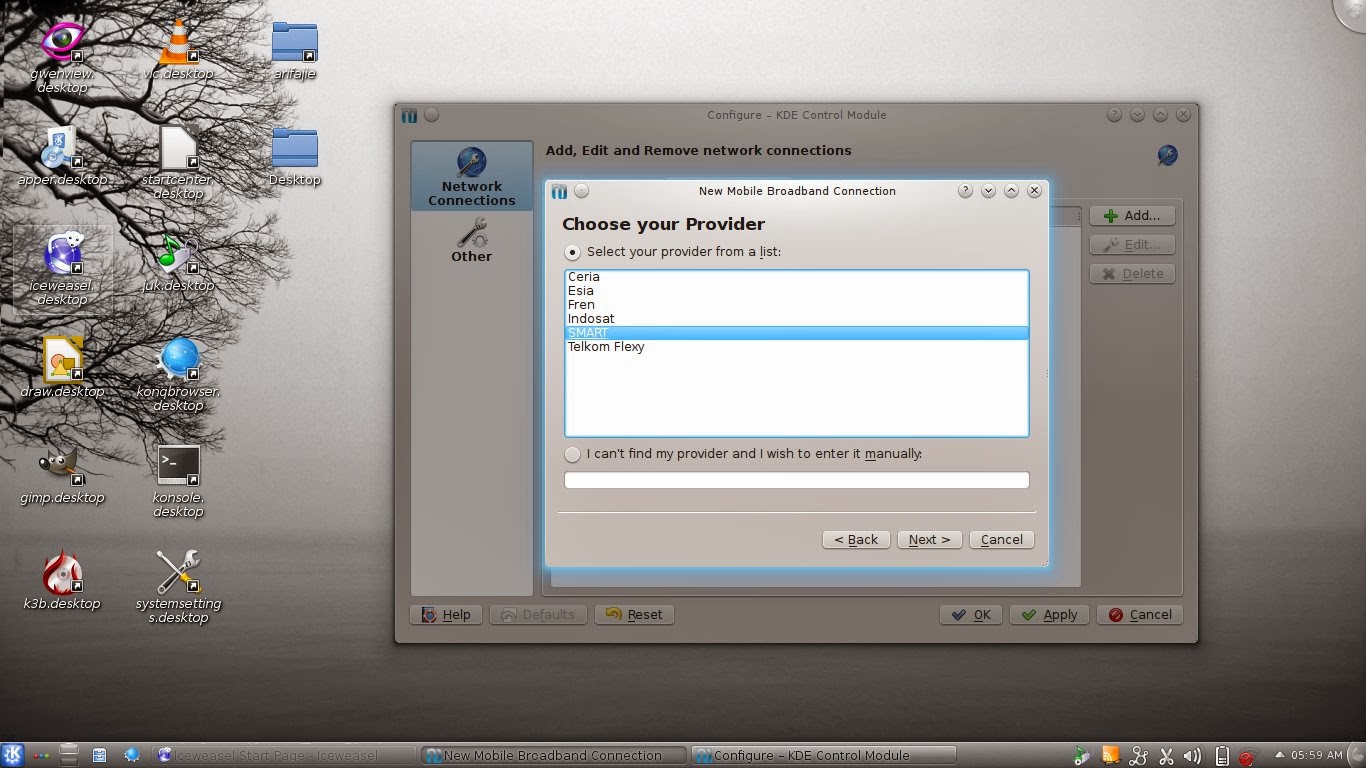The width and height of the screenshot is (1366, 768).
Task: Click the Add... button in the Configure window
Action: tap(1132, 215)
